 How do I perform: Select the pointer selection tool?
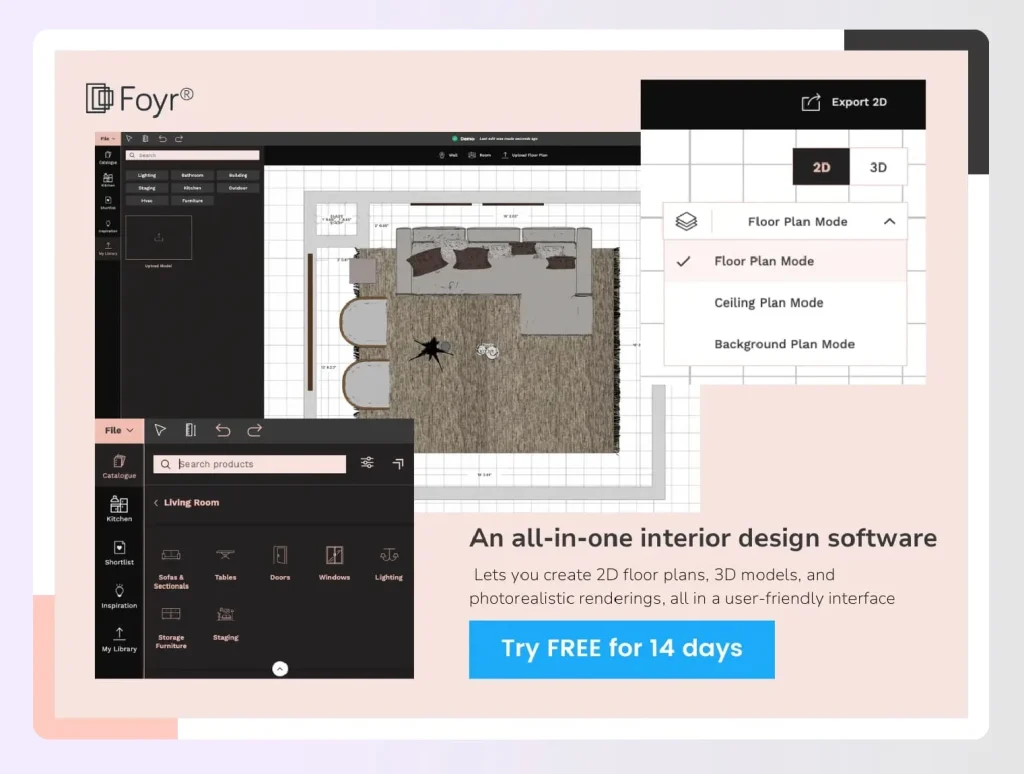159,430
